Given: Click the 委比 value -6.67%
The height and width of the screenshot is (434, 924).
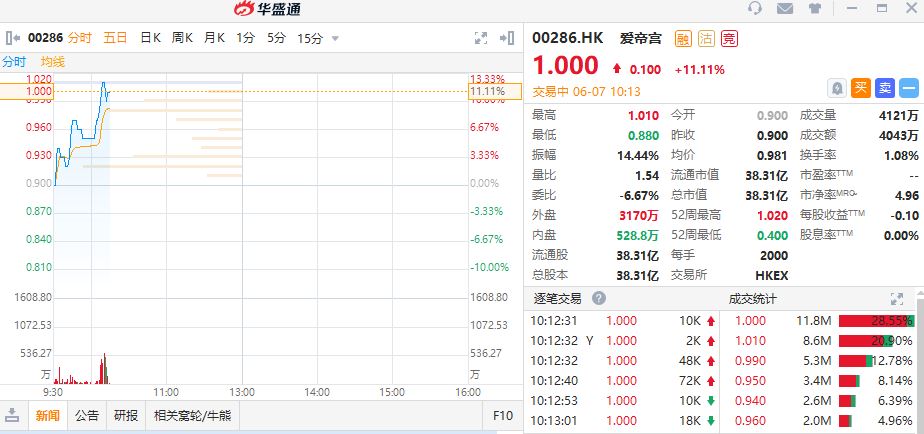Looking at the screenshot, I should coord(639,196).
